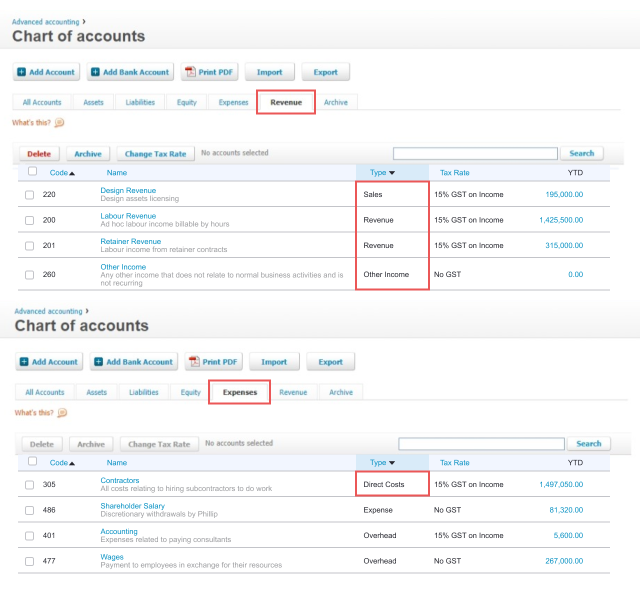This screenshot has height=591, width=640.
Task: Click the Shareholder Salary account link
Action: [x=133, y=506]
